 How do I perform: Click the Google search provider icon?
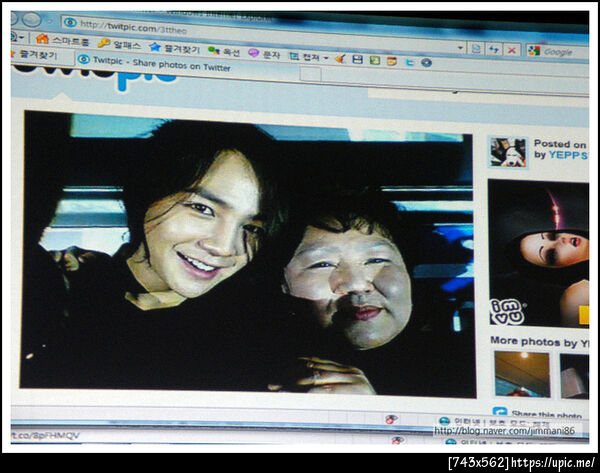click(533, 51)
